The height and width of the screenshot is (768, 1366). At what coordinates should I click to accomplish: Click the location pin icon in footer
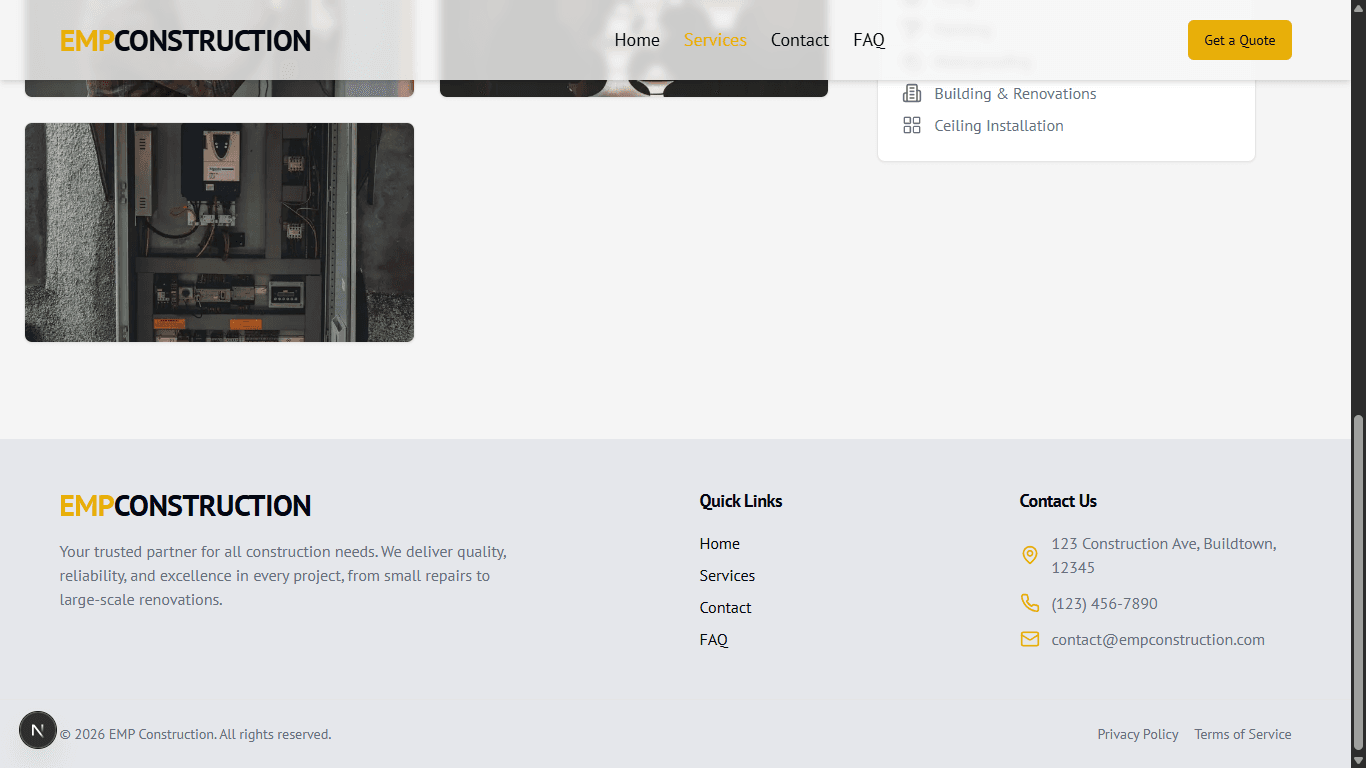pos(1029,555)
